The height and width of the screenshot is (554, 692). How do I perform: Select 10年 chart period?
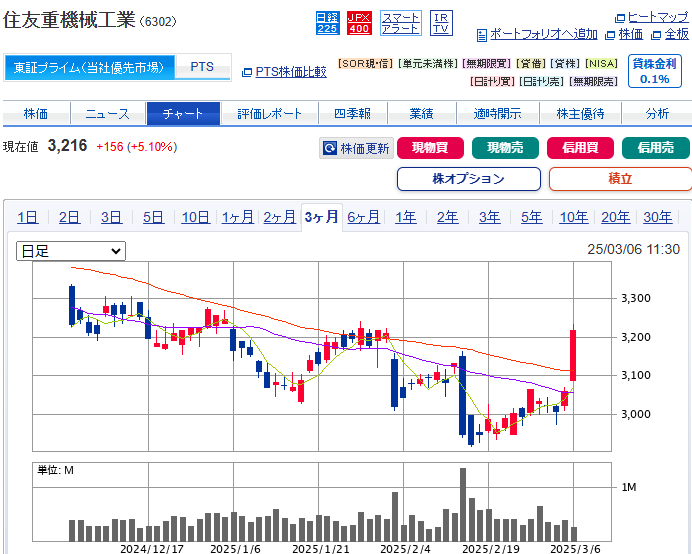click(574, 217)
